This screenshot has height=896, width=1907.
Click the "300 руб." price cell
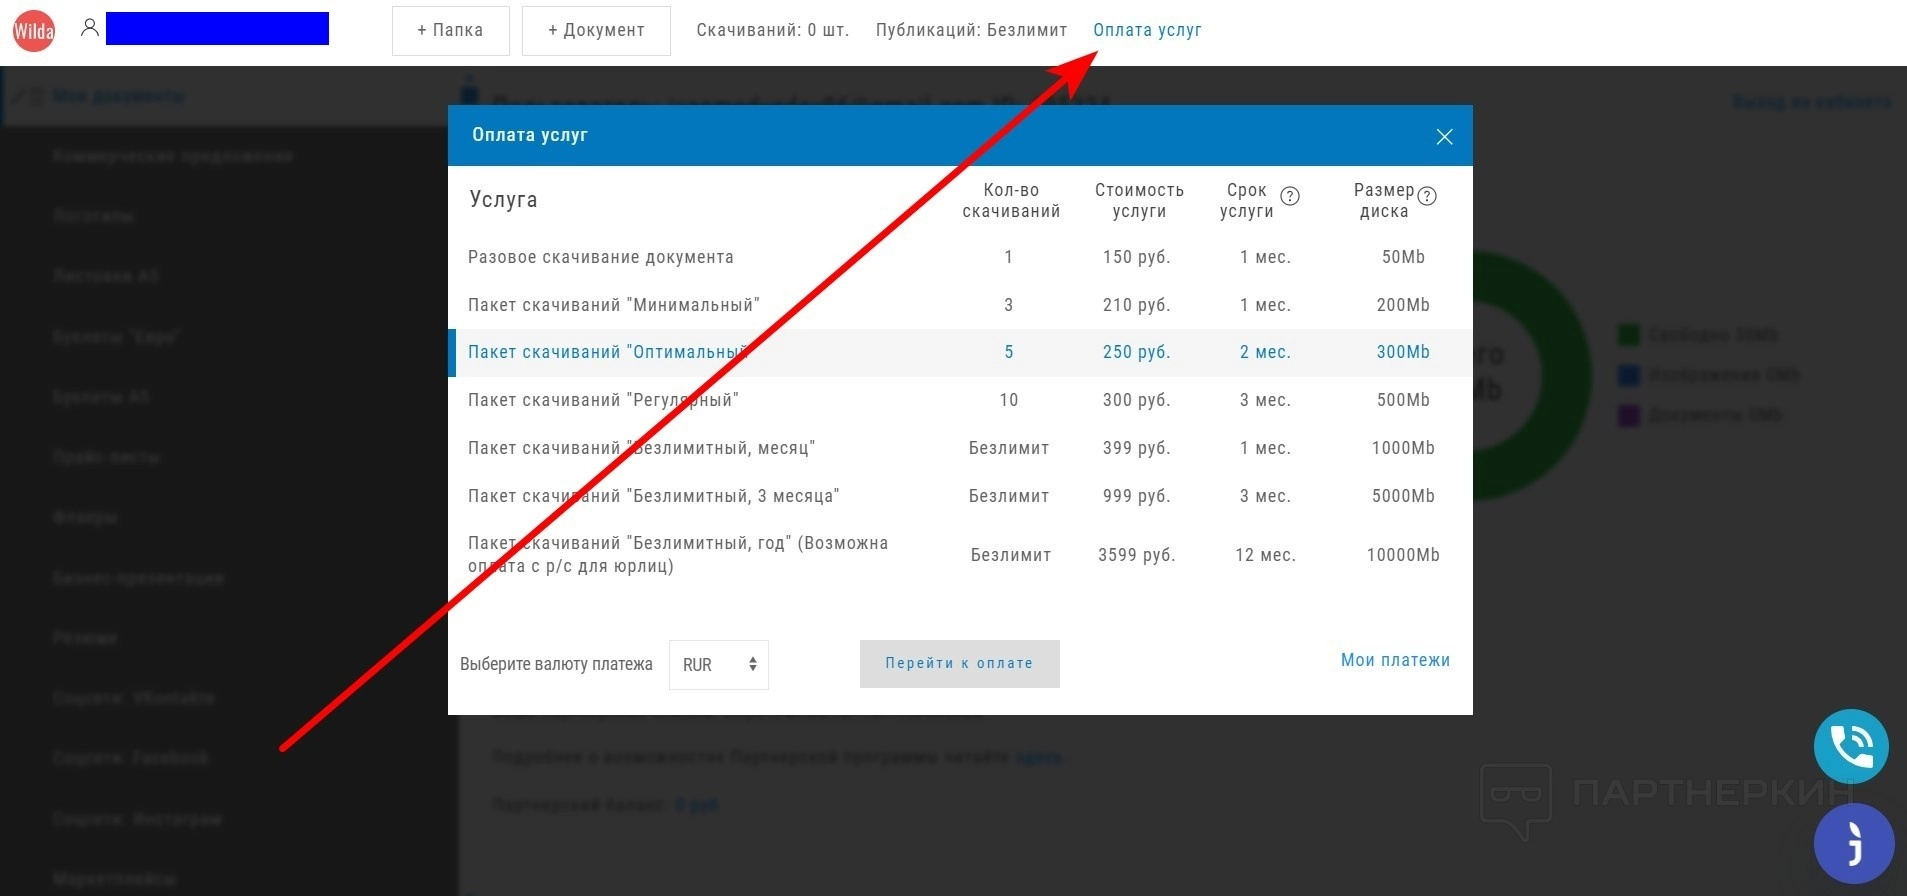(x=1137, y=400)
